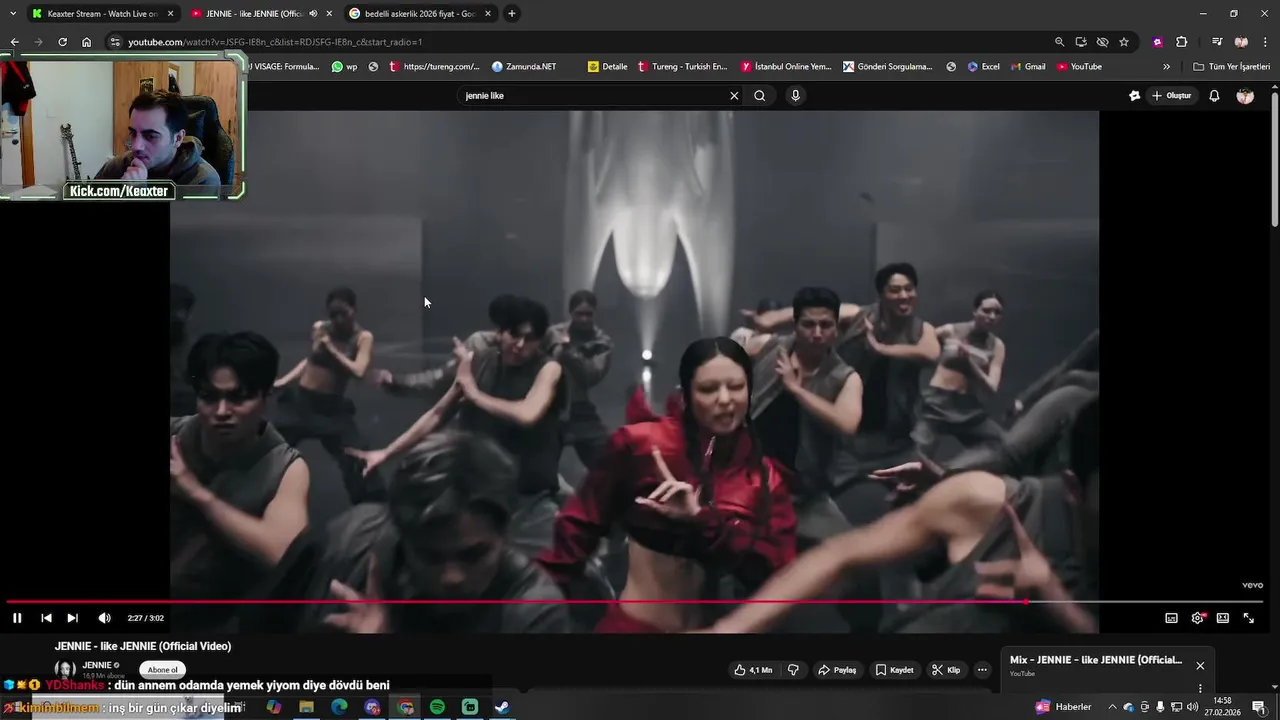Open the Zamunda.NET bookmark
Screen dimensions: 1280x720
pyautogui.click(x=524, y=67)
